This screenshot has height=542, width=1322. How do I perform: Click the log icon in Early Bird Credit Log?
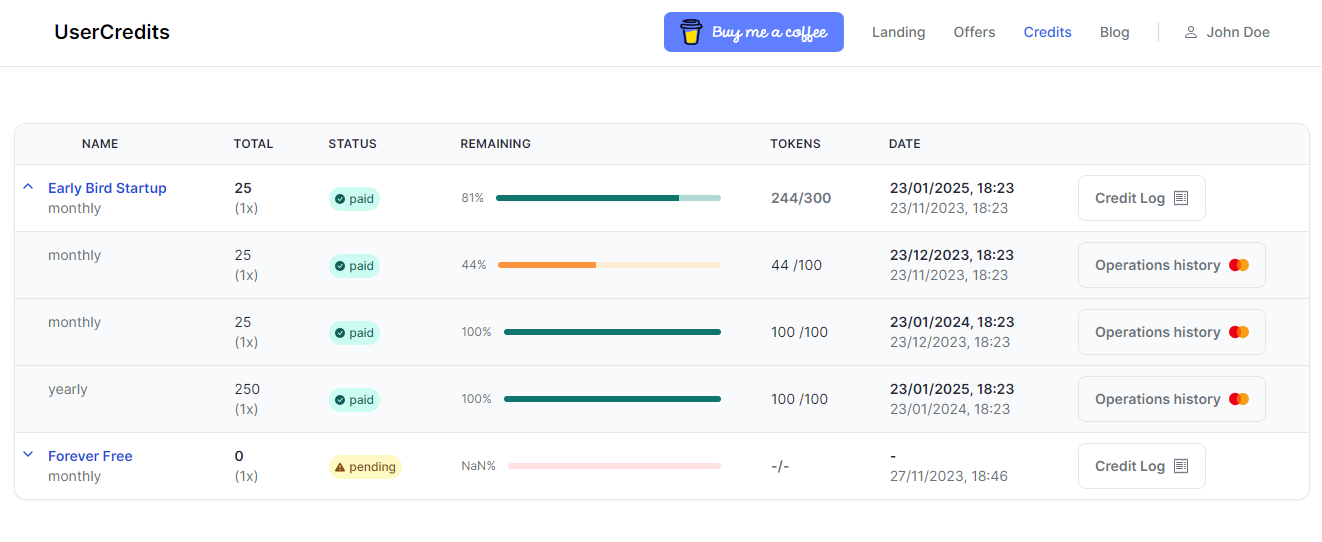pos(1181,198)
